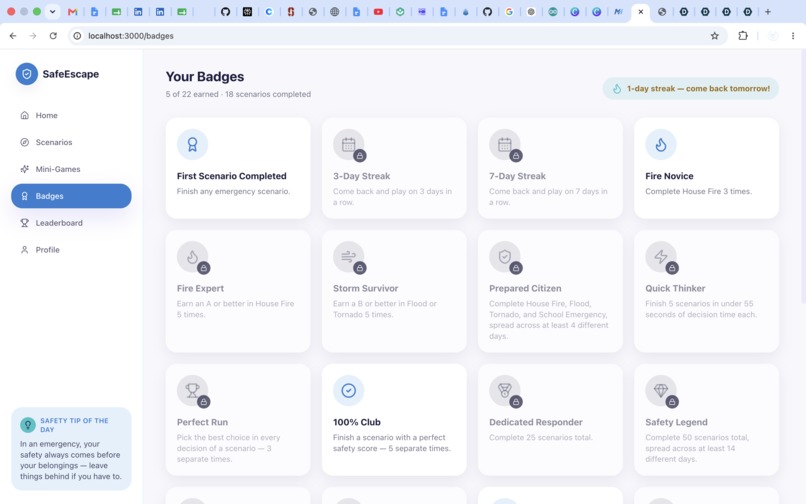
Task: Click the First Scenario Completed ribbon icon
Action: tap(192, 145)
